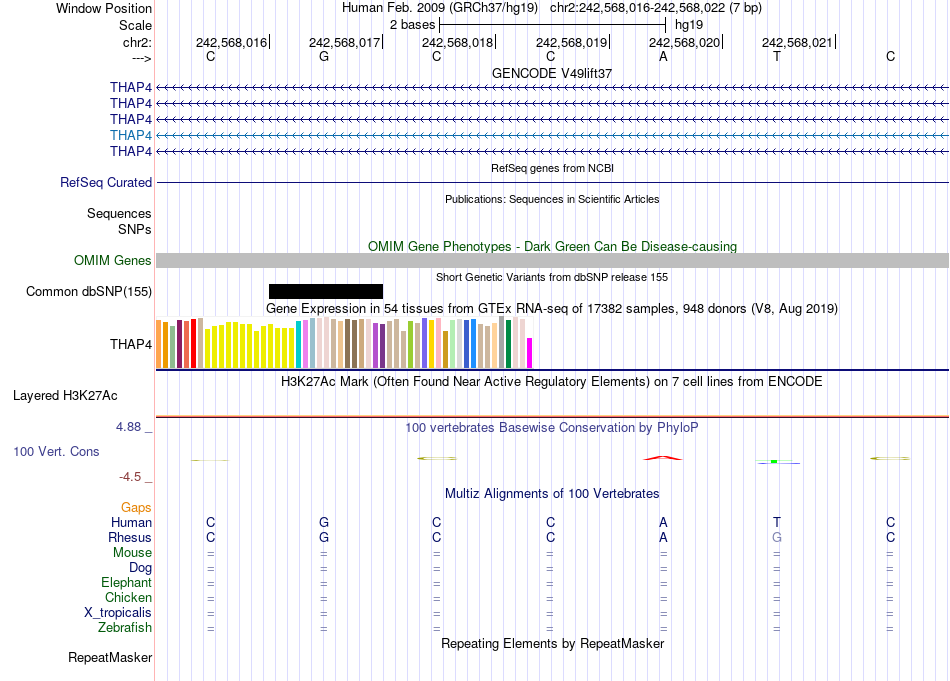This screenshot has height=681, width=950.
Task: Click the light blue THAP4 intron line
Action: point(553,135)
